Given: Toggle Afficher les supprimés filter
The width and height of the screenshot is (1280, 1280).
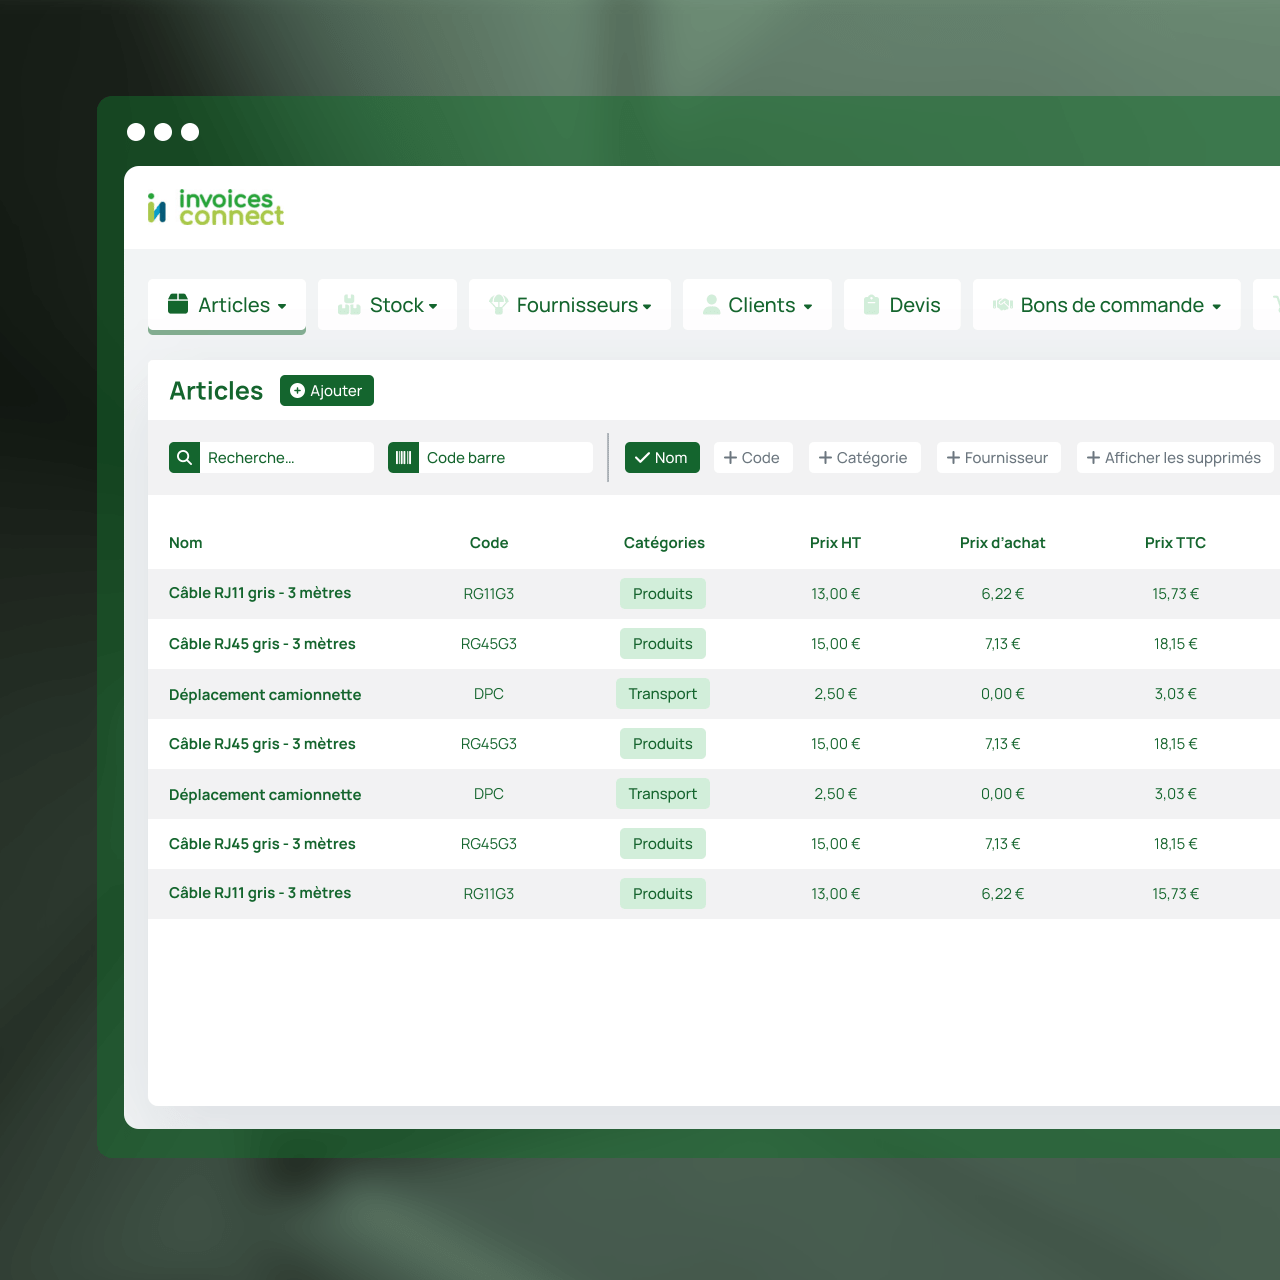Looking at the screenshot, I should (1175, 458).
